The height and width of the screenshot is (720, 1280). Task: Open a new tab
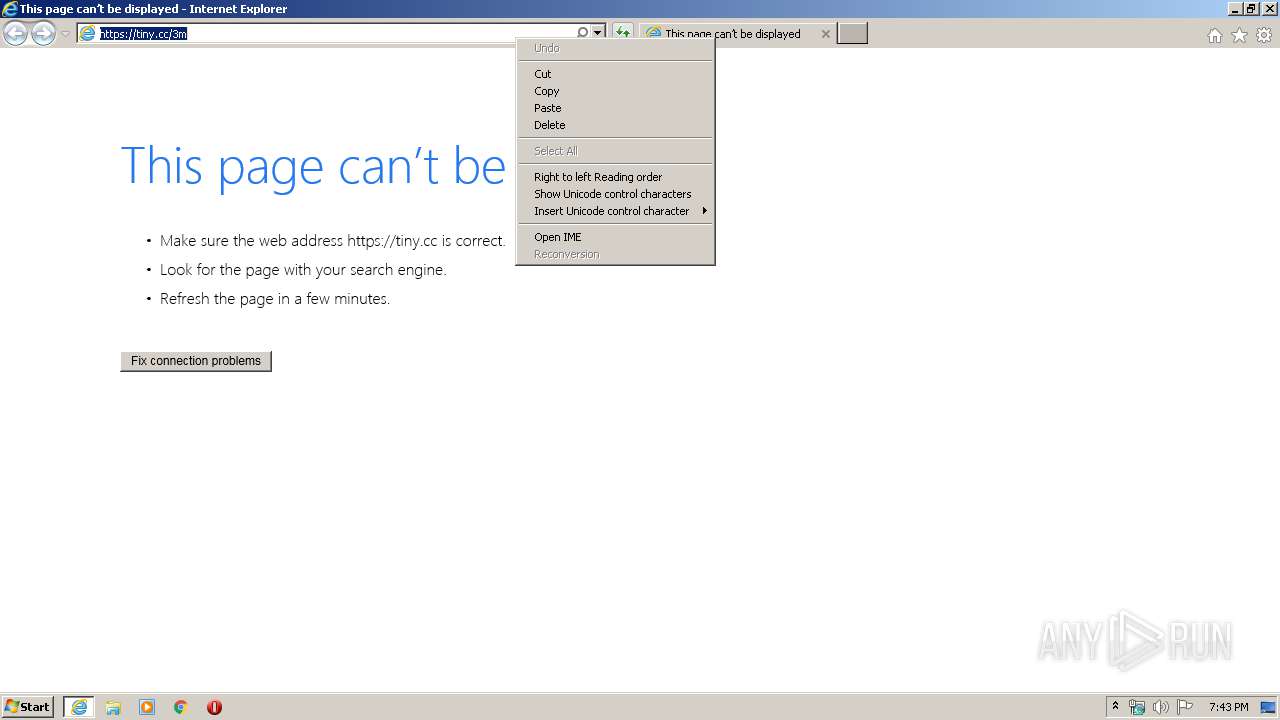852,33
